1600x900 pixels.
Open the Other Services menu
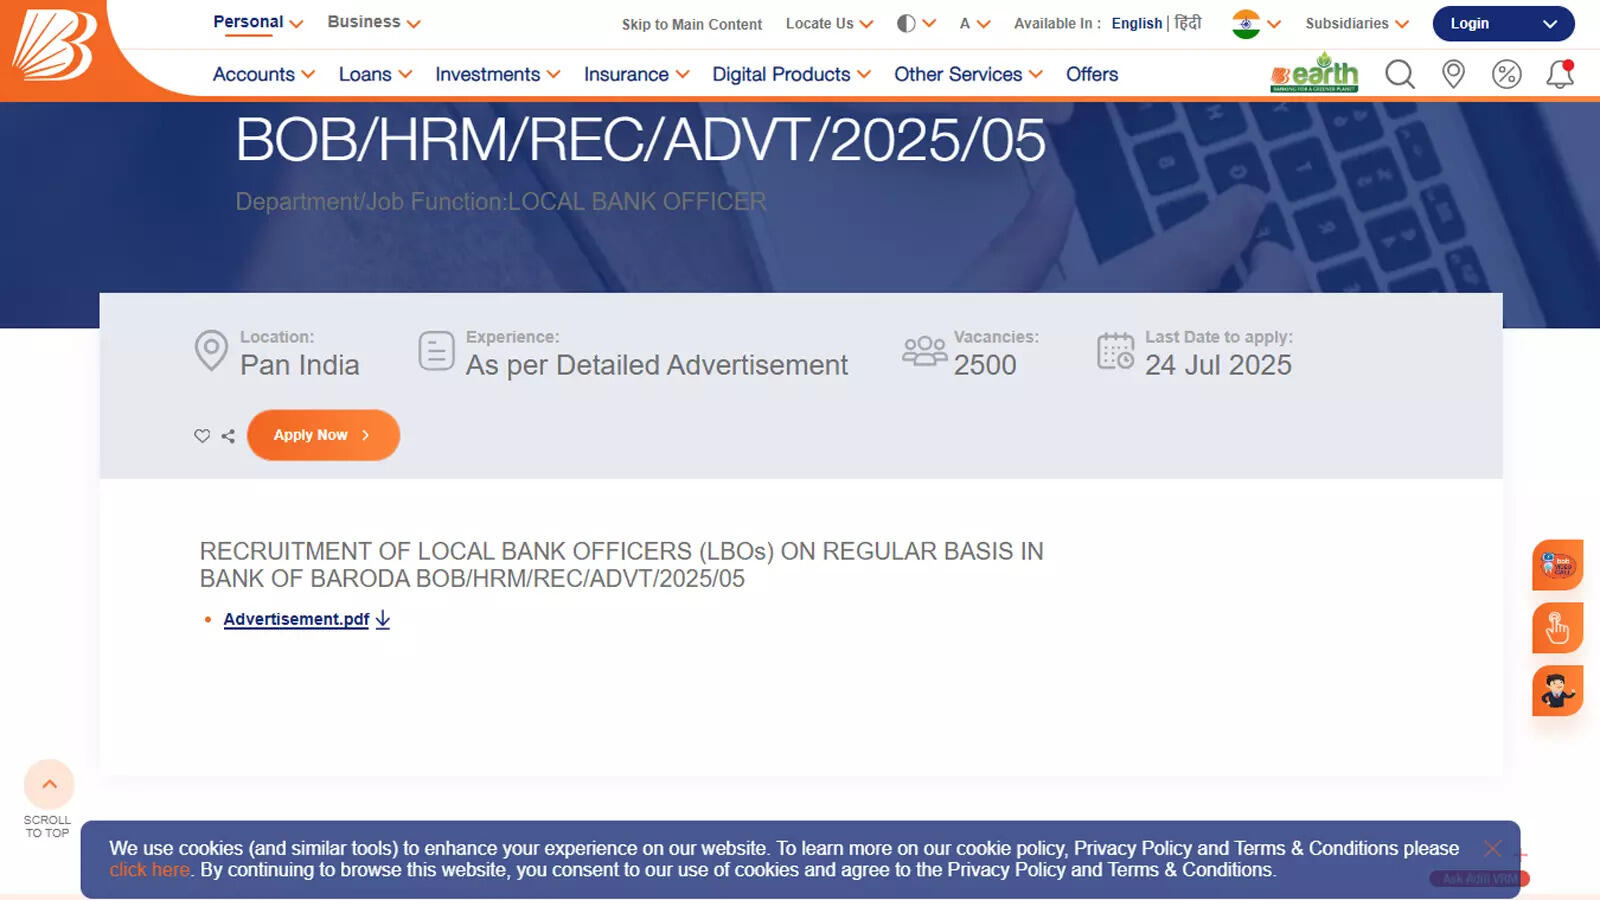click(968, 74)
